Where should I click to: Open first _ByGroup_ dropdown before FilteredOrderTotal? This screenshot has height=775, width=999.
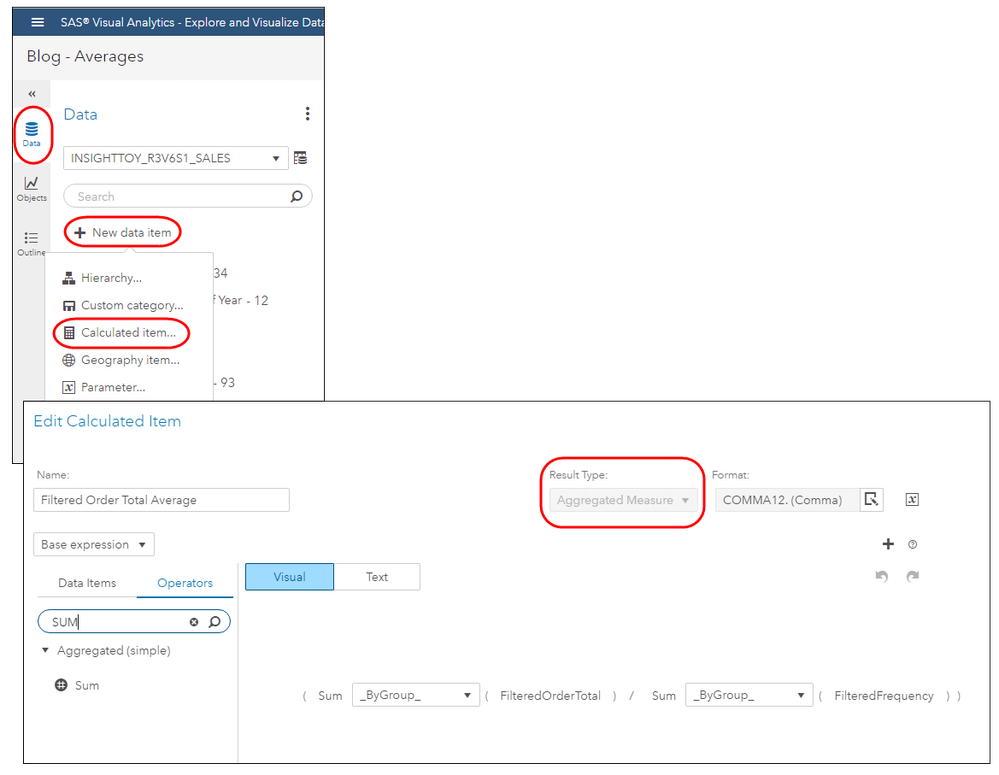[415, 695]
